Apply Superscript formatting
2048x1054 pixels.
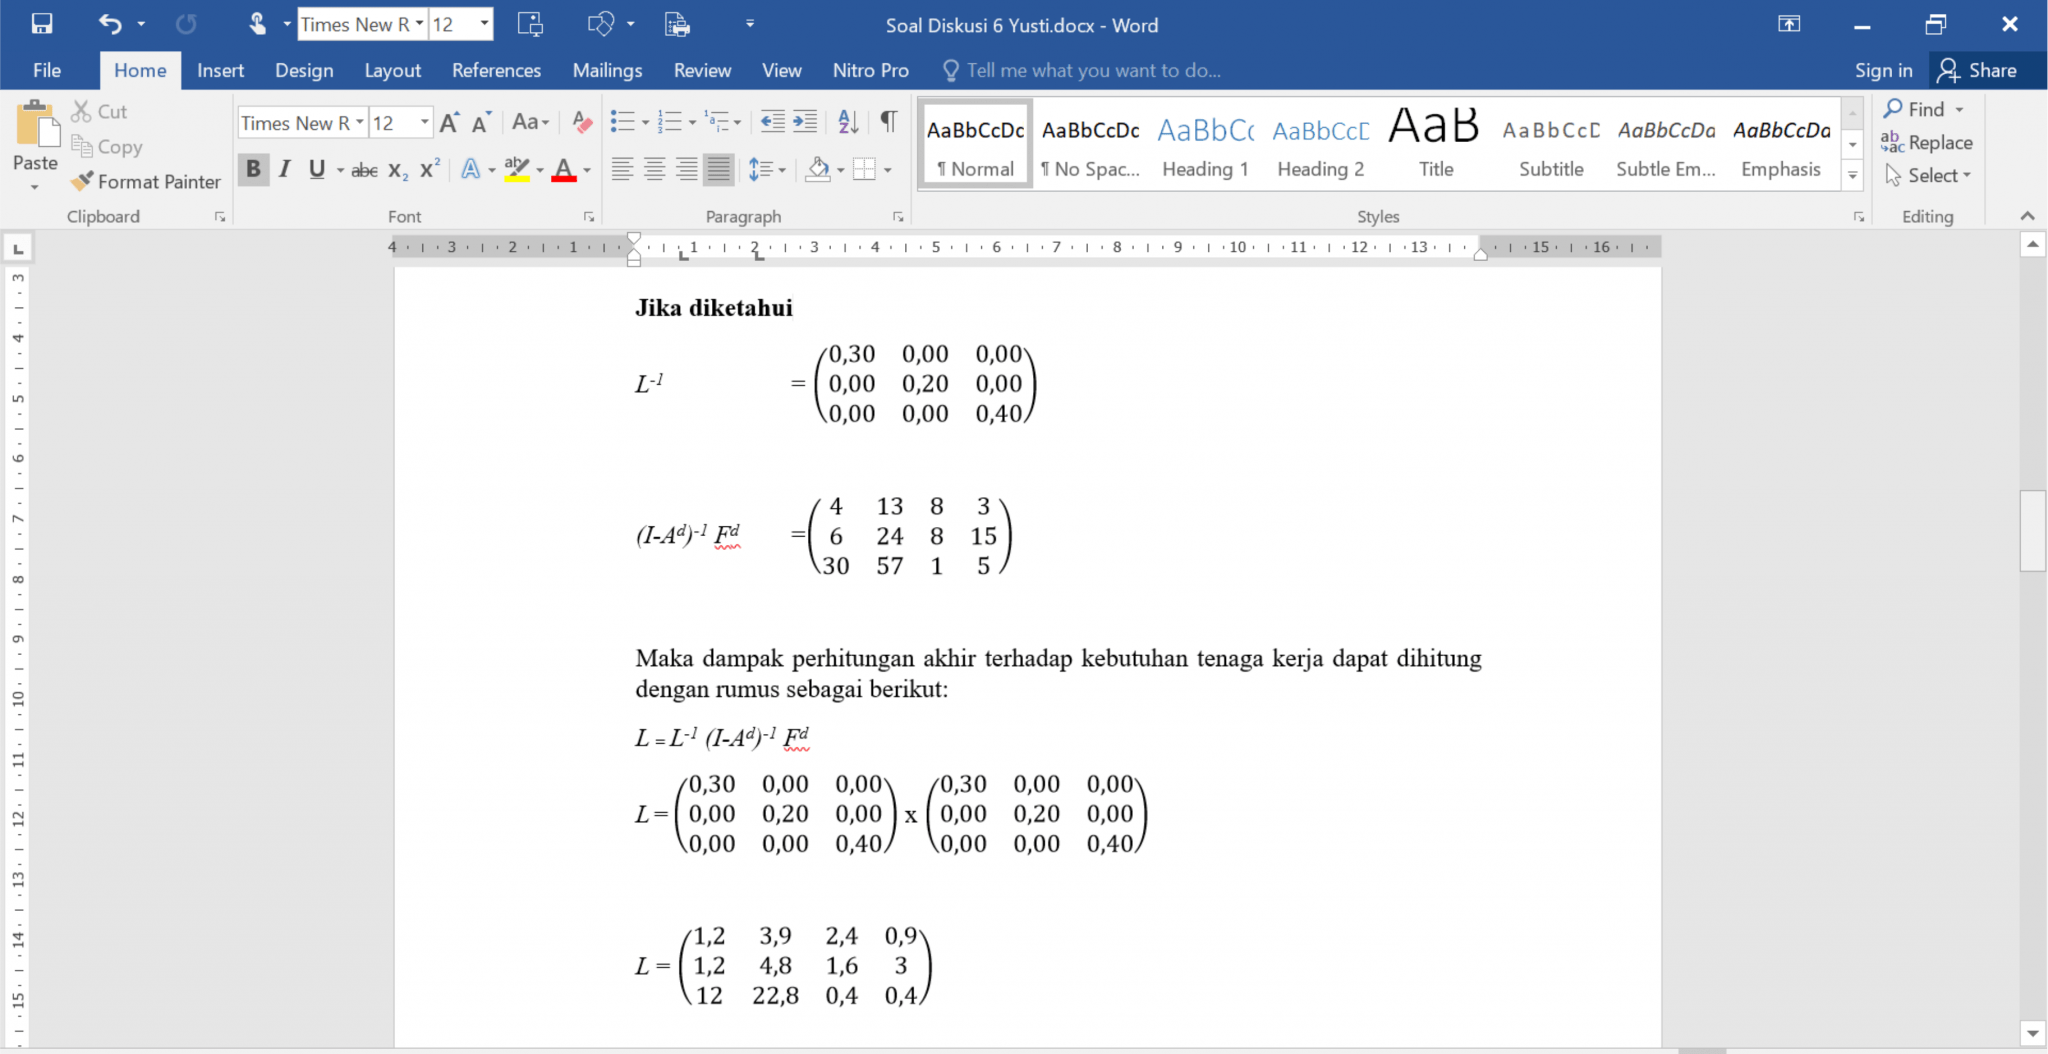pos(428,169)
